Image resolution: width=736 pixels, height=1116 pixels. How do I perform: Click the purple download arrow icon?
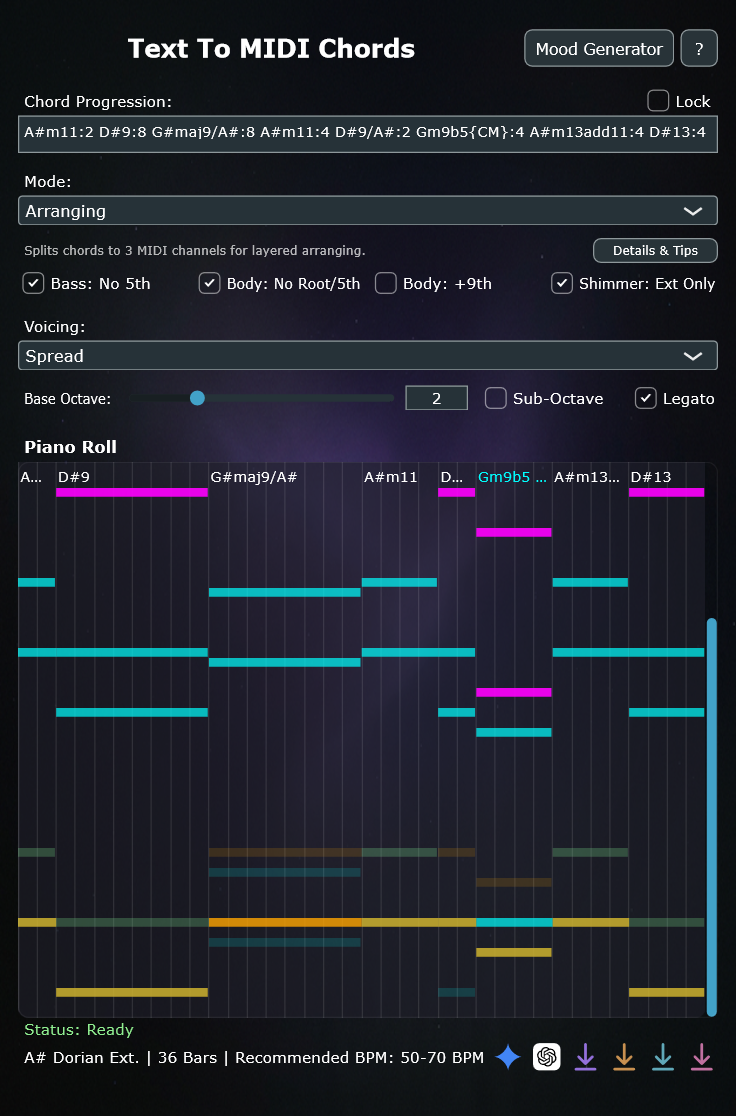tap(585, 1057)
